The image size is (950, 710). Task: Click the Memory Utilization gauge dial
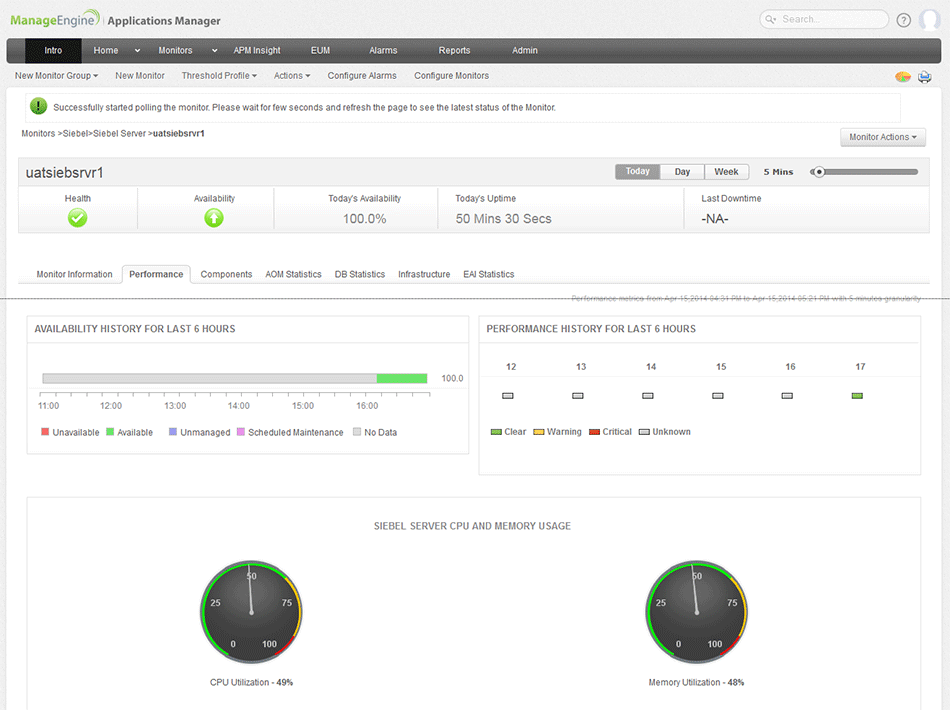coord(697,611)
